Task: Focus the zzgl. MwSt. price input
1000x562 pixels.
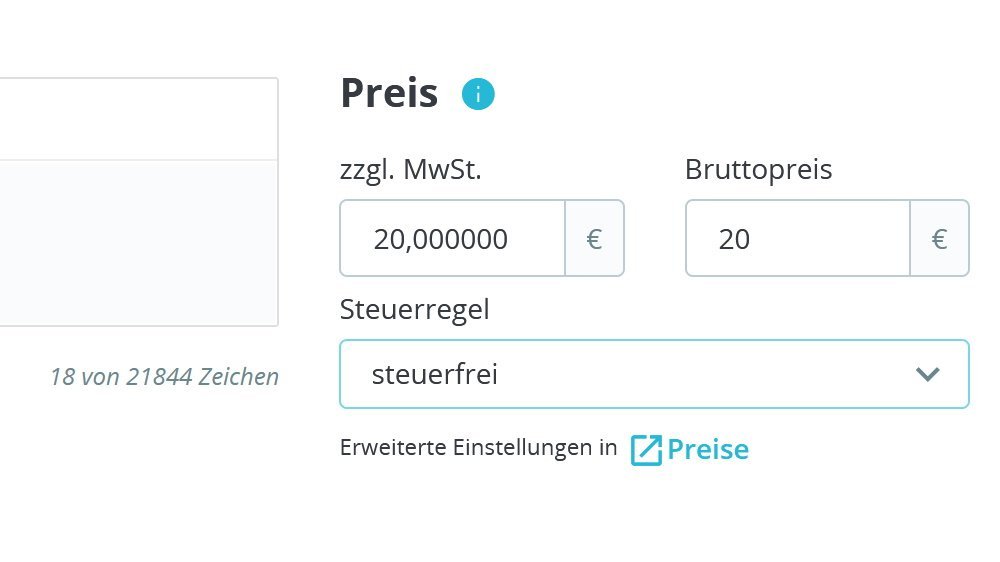Action: click(453, 239)
